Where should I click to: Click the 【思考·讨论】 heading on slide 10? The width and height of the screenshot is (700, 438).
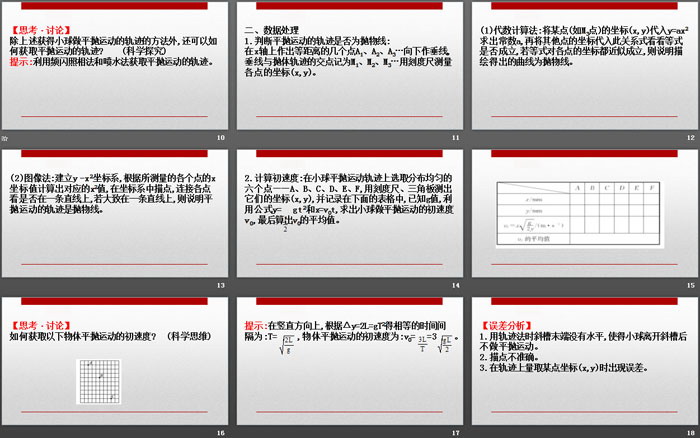41,30
